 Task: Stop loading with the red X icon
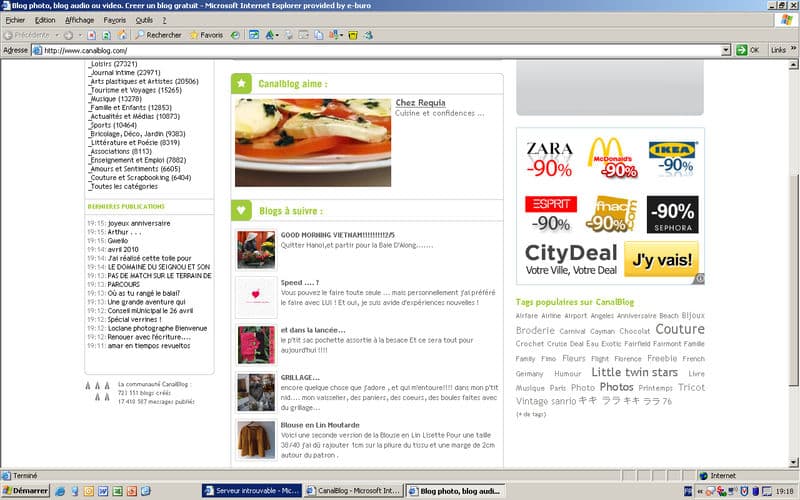pos(91,35)
